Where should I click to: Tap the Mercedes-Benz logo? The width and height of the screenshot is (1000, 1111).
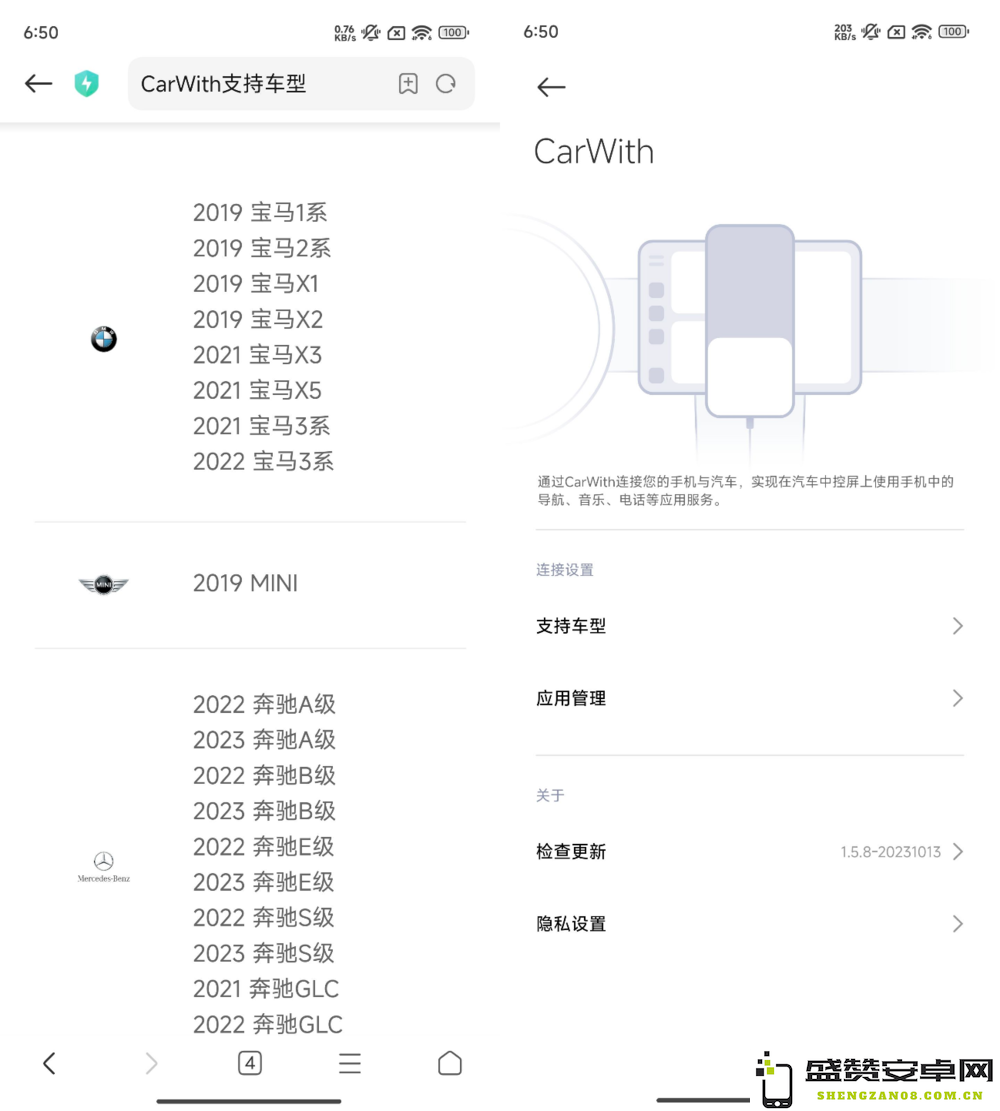coord(103,866)
